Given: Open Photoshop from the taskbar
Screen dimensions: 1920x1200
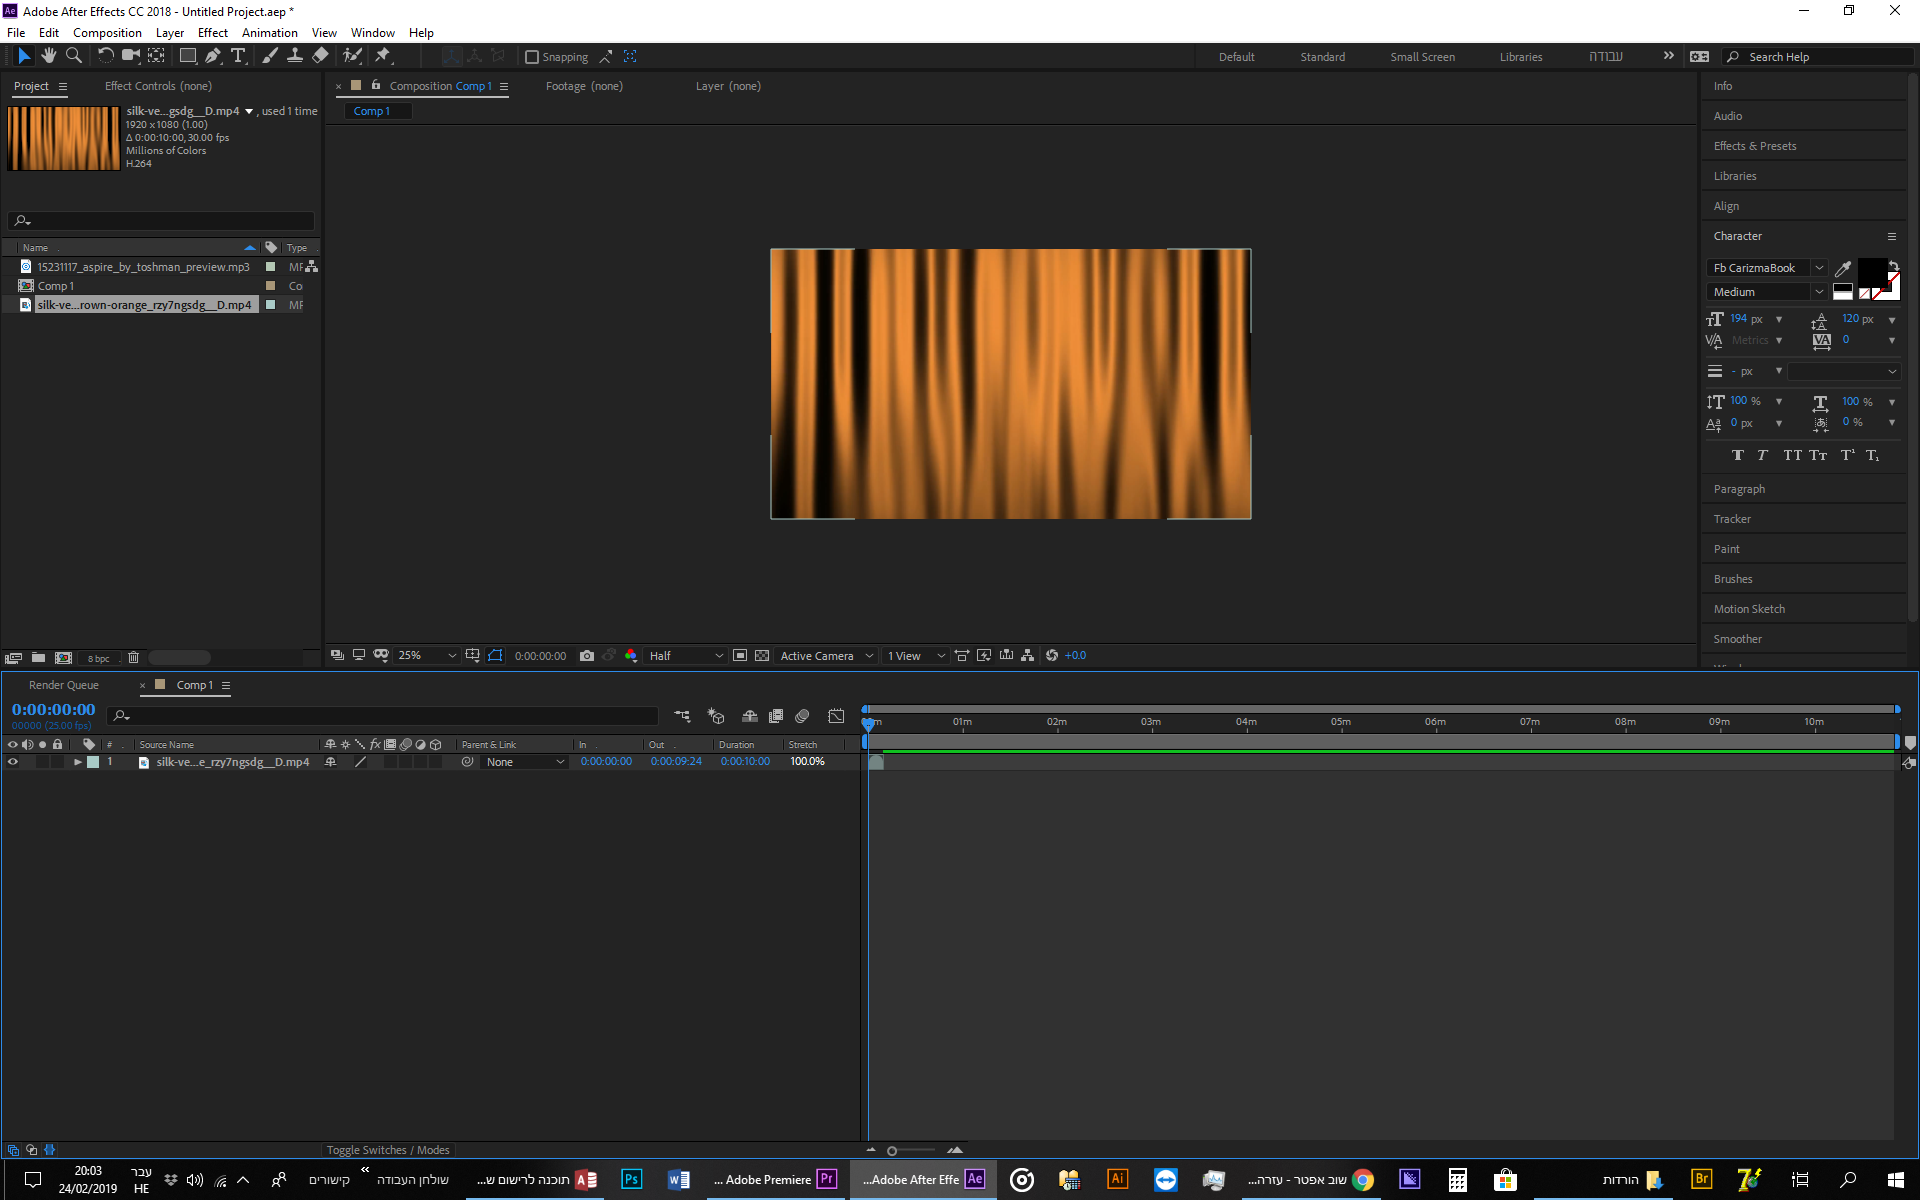Looking at the screenshot, I should click(x=631, y=1179).
